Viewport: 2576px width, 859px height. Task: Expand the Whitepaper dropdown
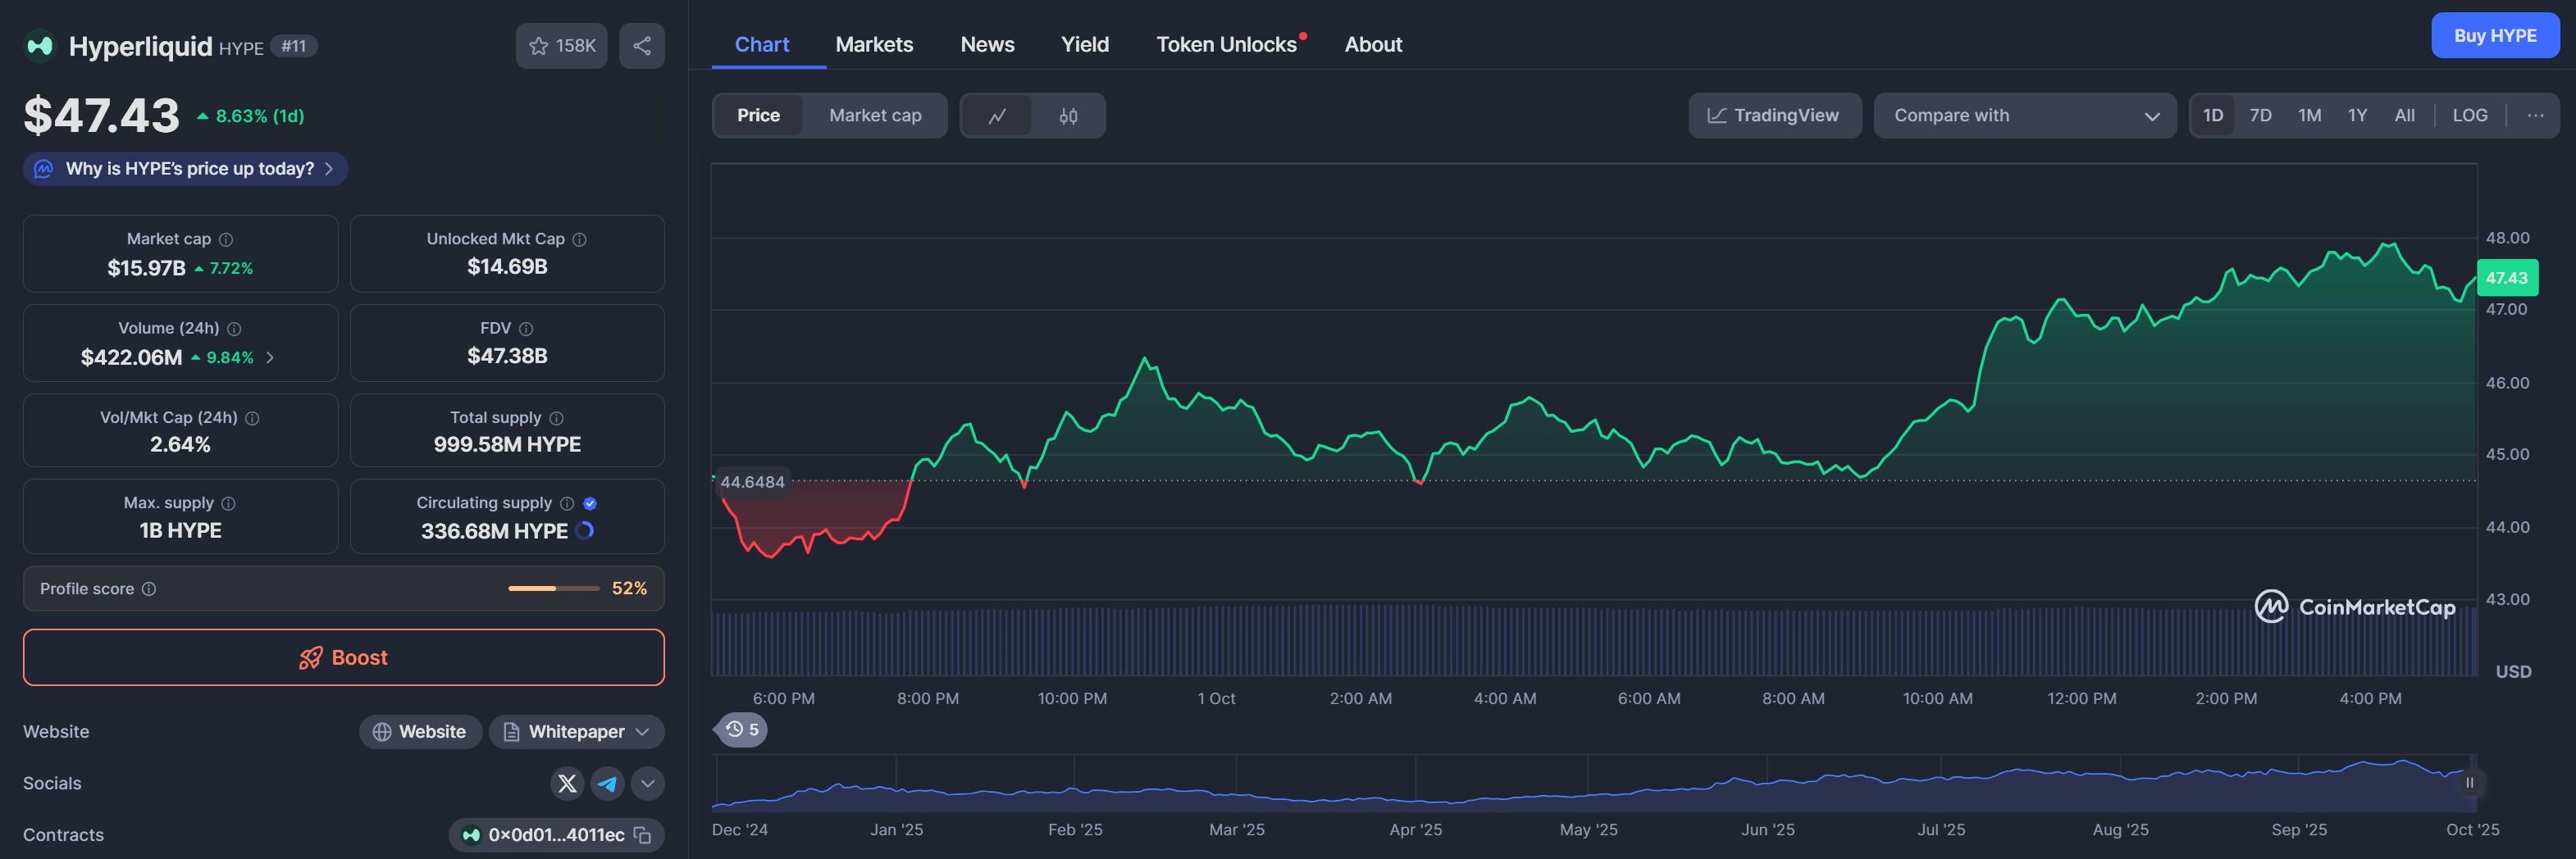pyautogui.click(x=577, y=732)
